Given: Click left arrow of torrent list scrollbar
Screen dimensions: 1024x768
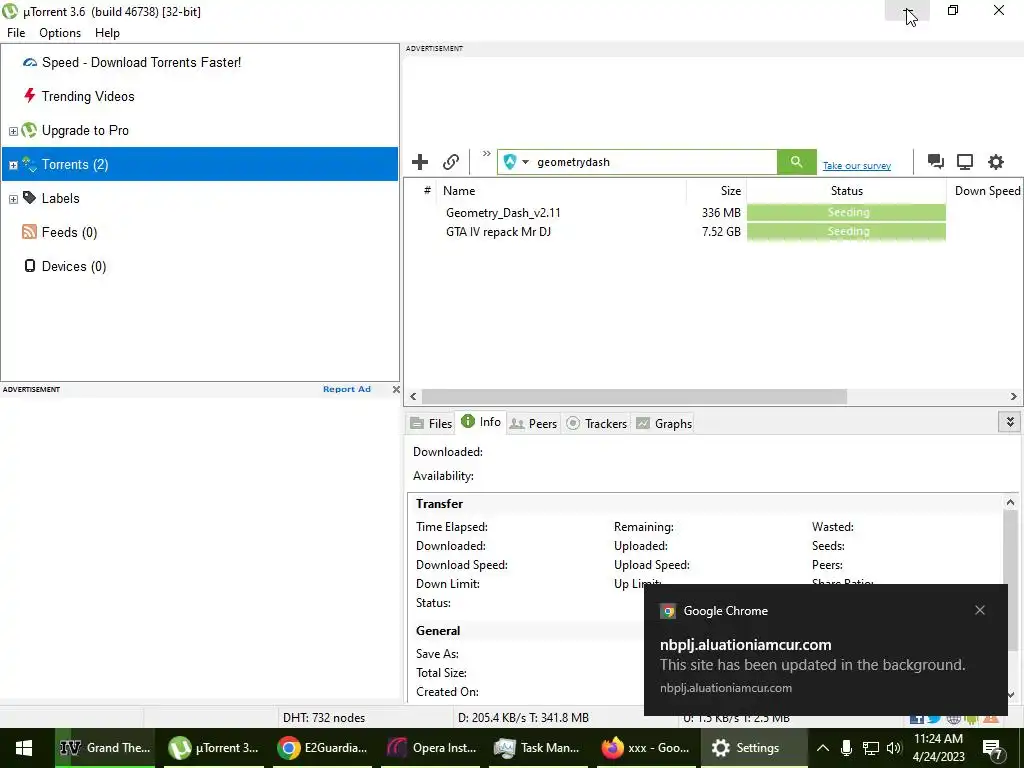Looking at the screenshot, I should click(413, 396).
